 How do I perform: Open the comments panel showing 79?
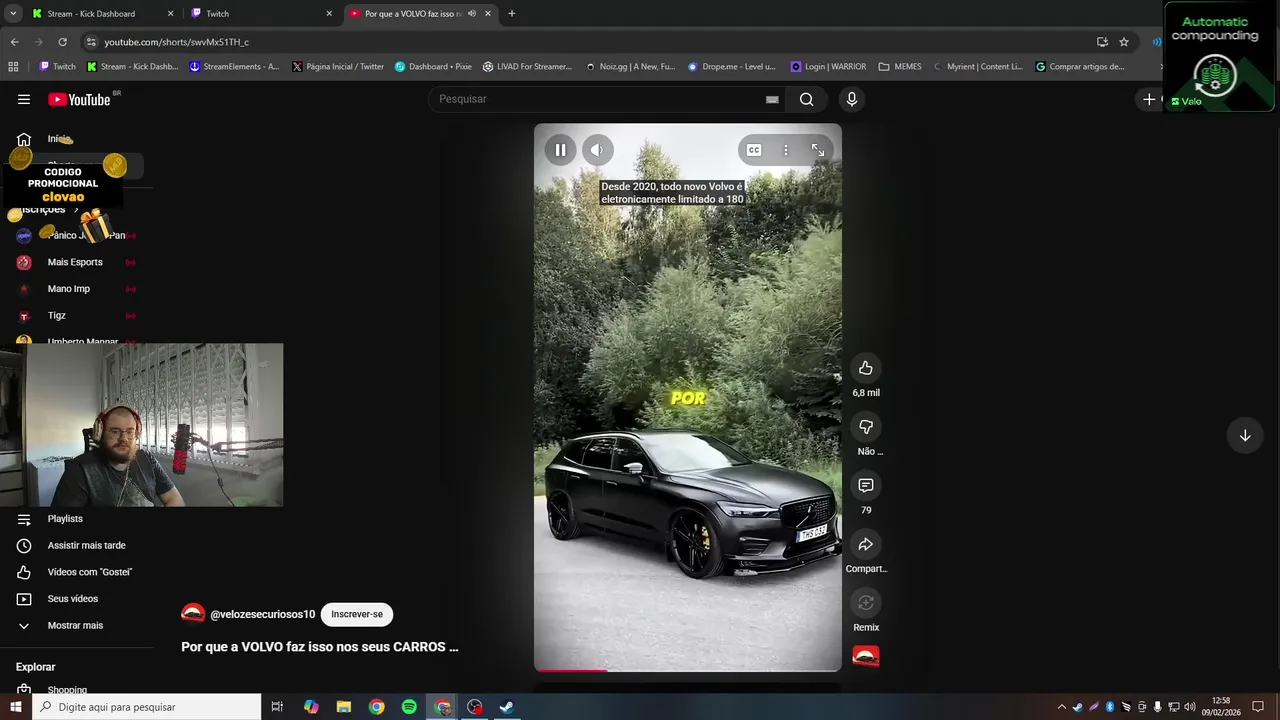tap(866, 485)
